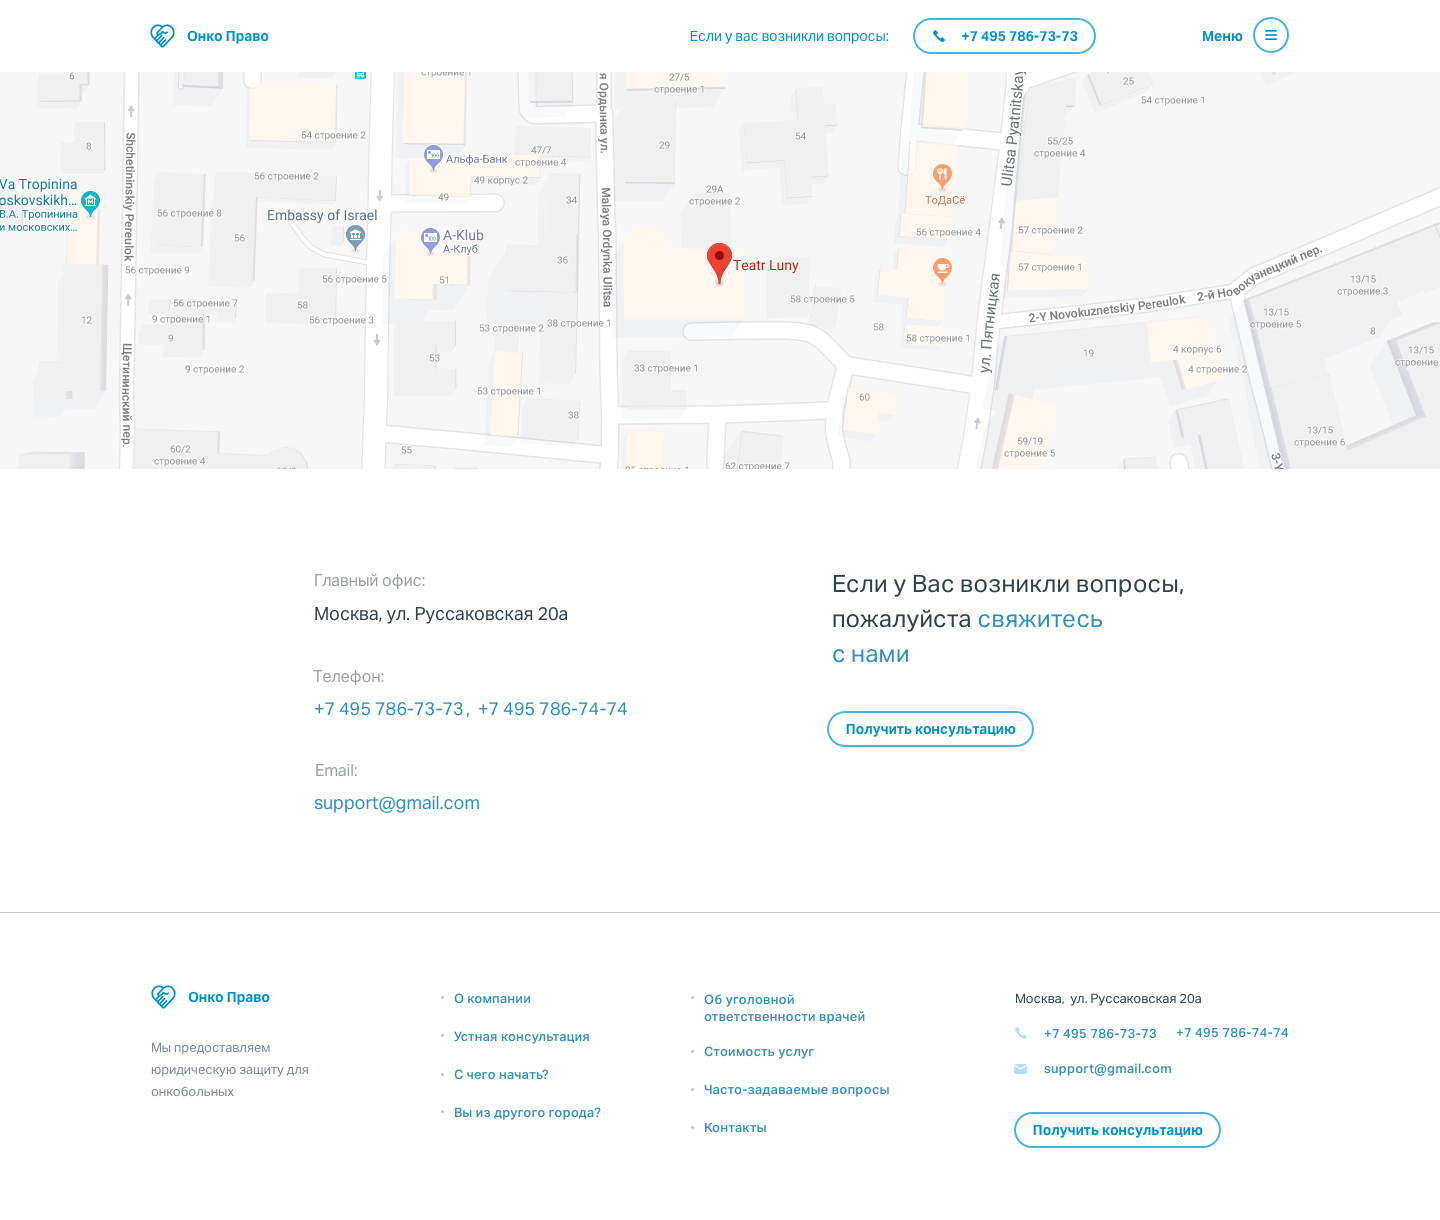Click the footer support@gmail.com link
Image resolution: width=1440 pixels, height=1220 pixels.
(1108, 1069)
